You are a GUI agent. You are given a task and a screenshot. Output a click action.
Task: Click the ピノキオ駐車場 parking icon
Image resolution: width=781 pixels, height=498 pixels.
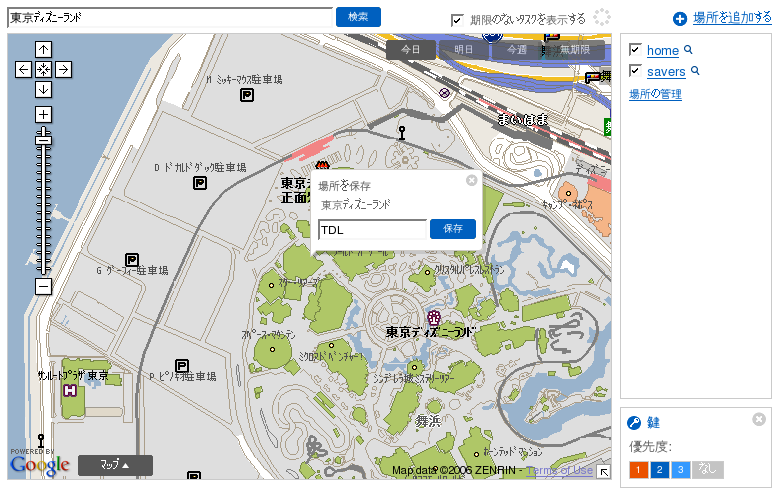point(182,366)
